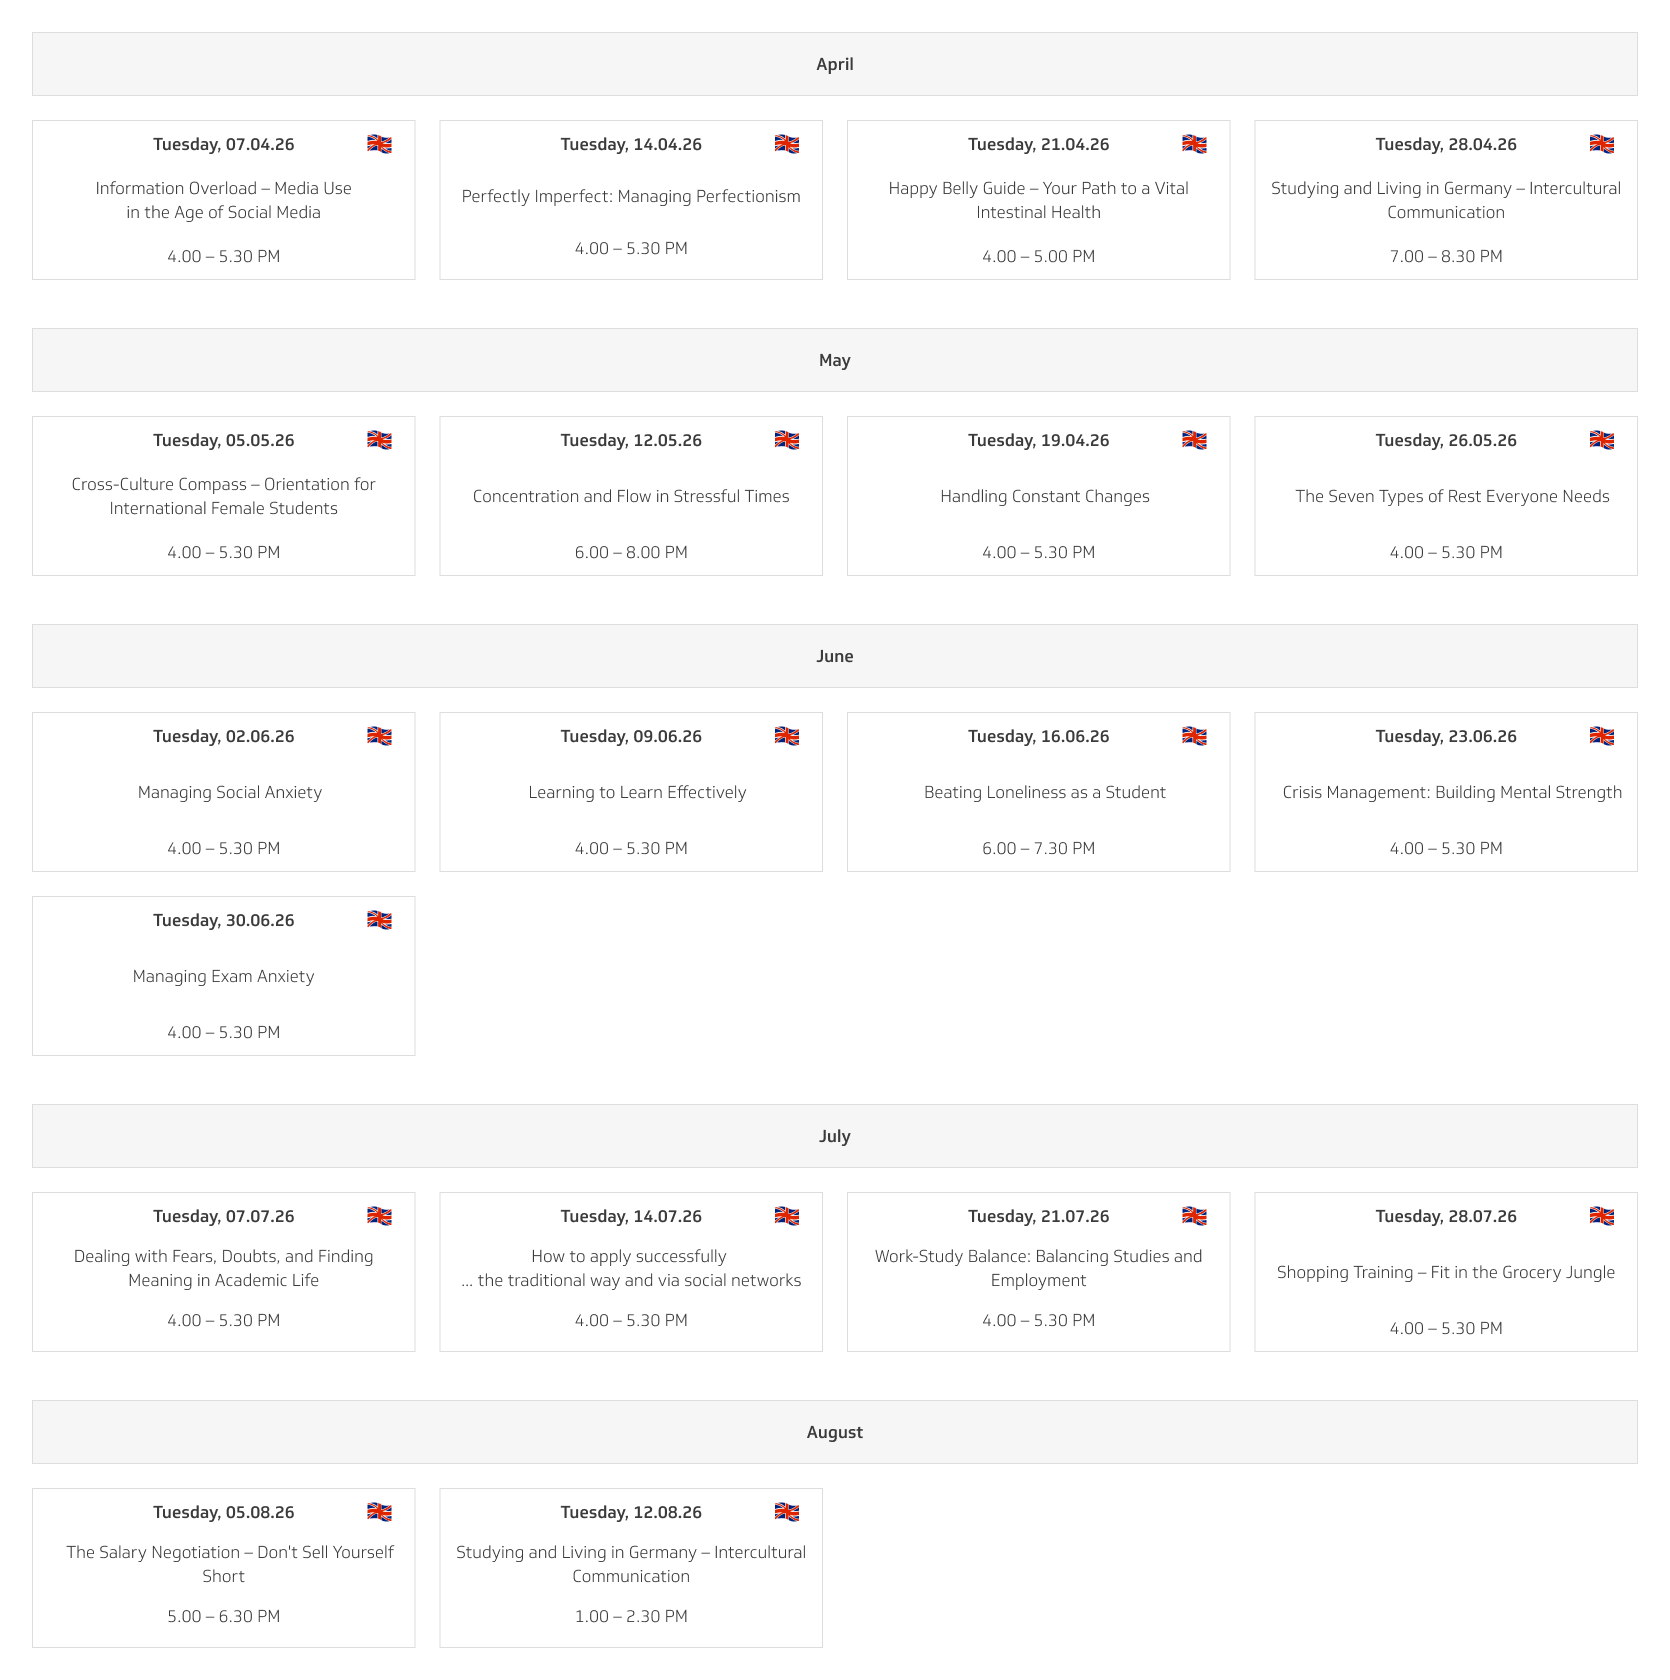Open "The Salary Negotiation" event title
1670x1680 pixels.
230,1563
